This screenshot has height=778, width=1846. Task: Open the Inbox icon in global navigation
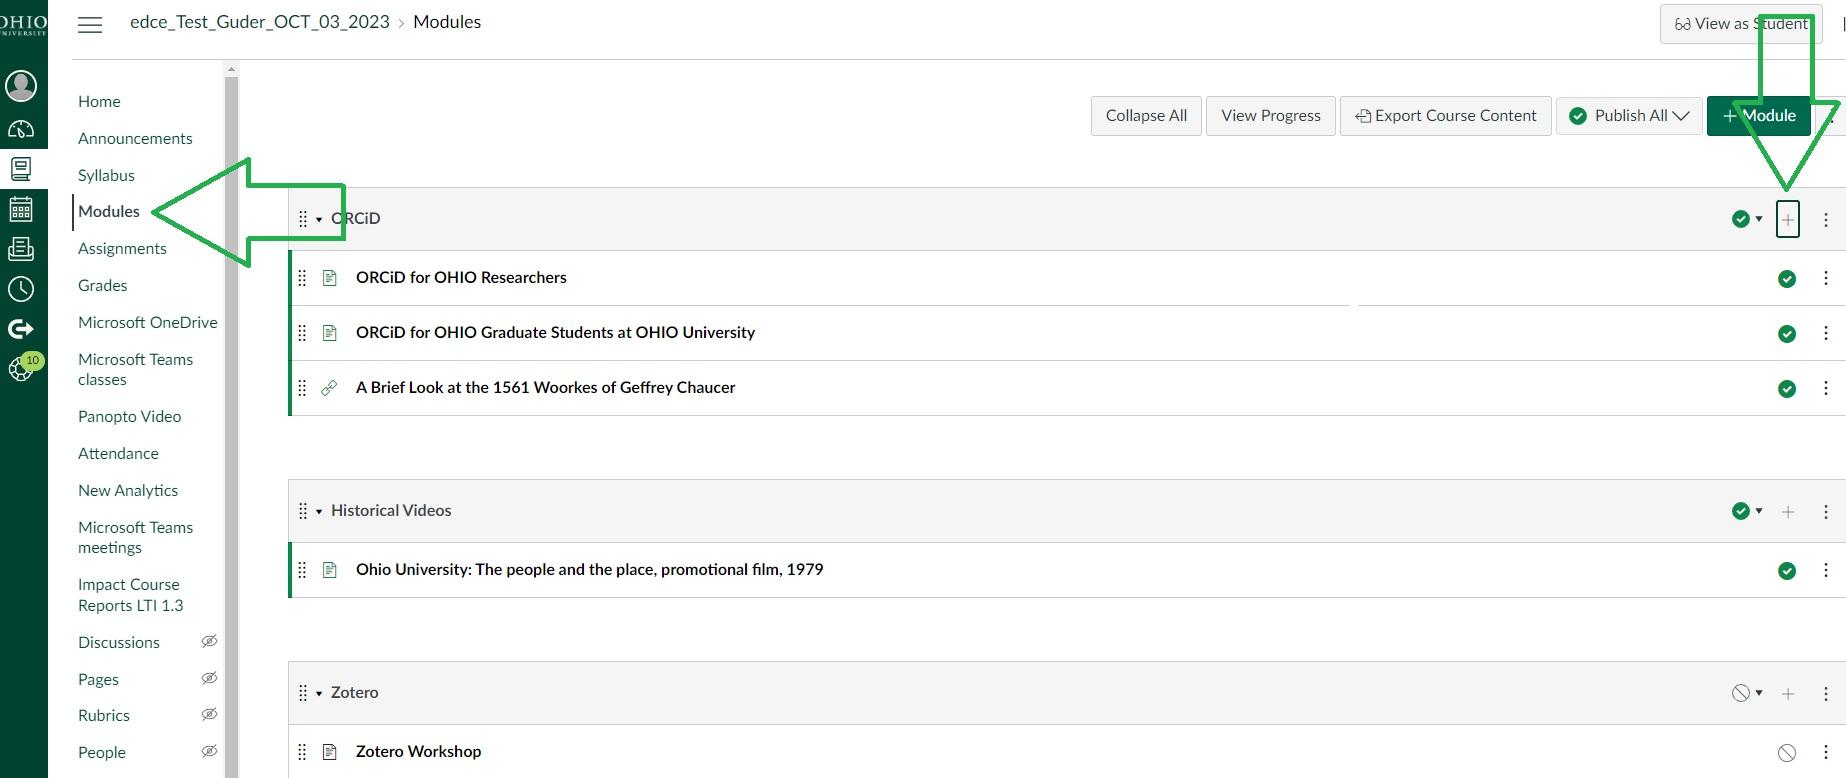(21, 249)
